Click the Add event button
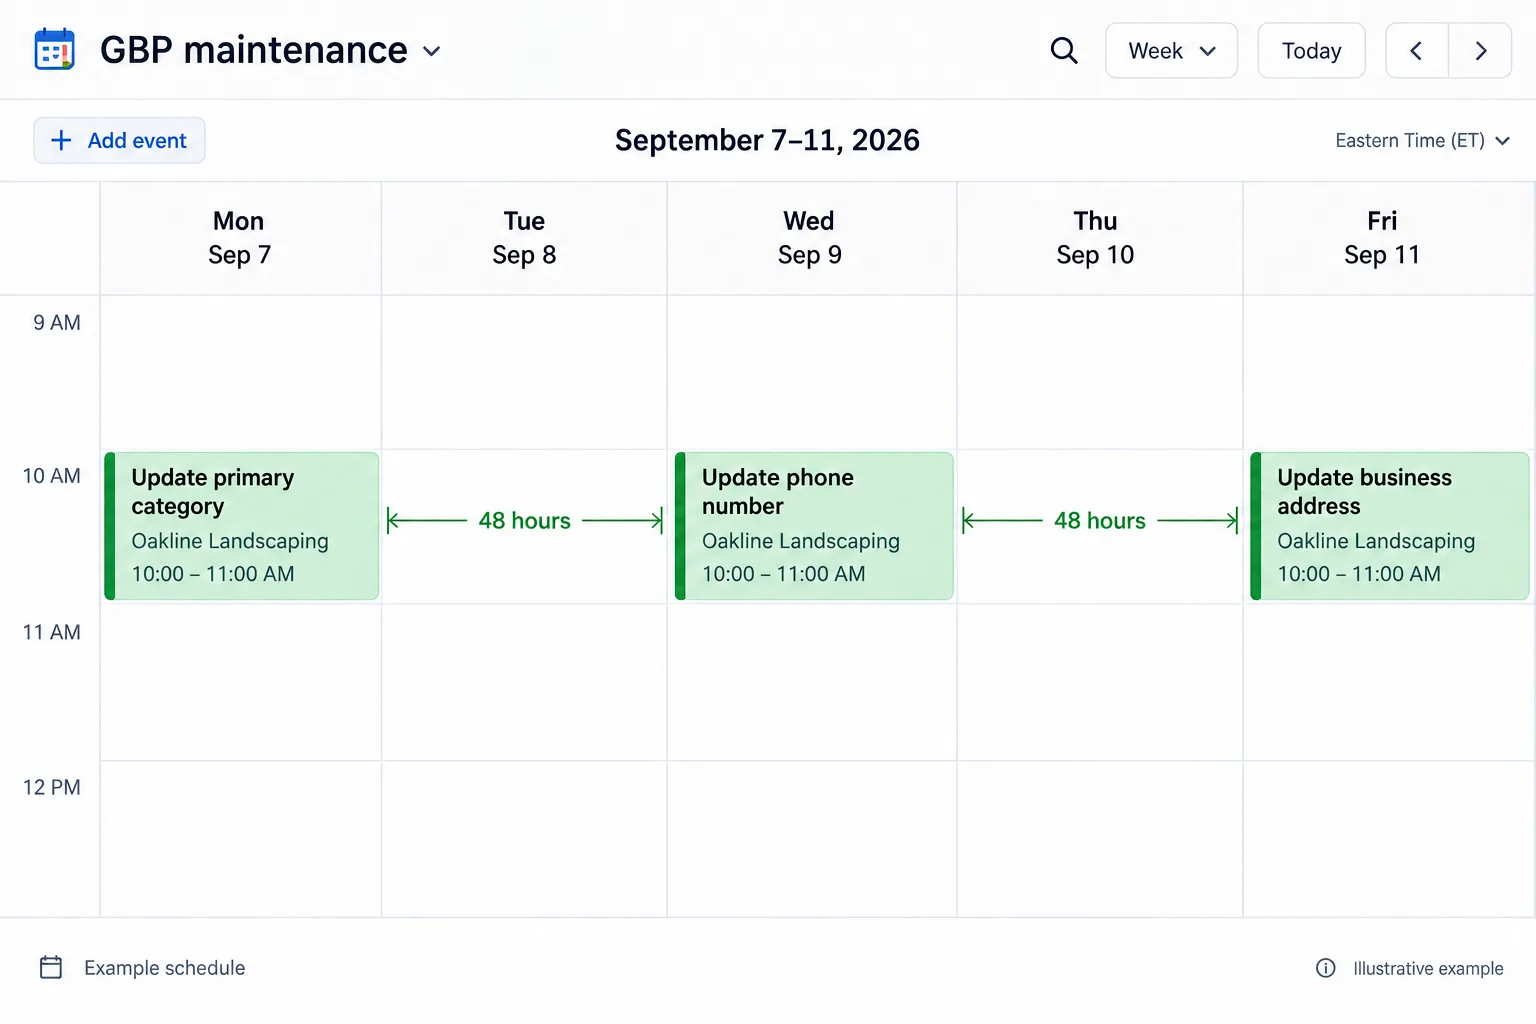Viewport: 1536px width, 1024px height. click(x=119, y=140)
